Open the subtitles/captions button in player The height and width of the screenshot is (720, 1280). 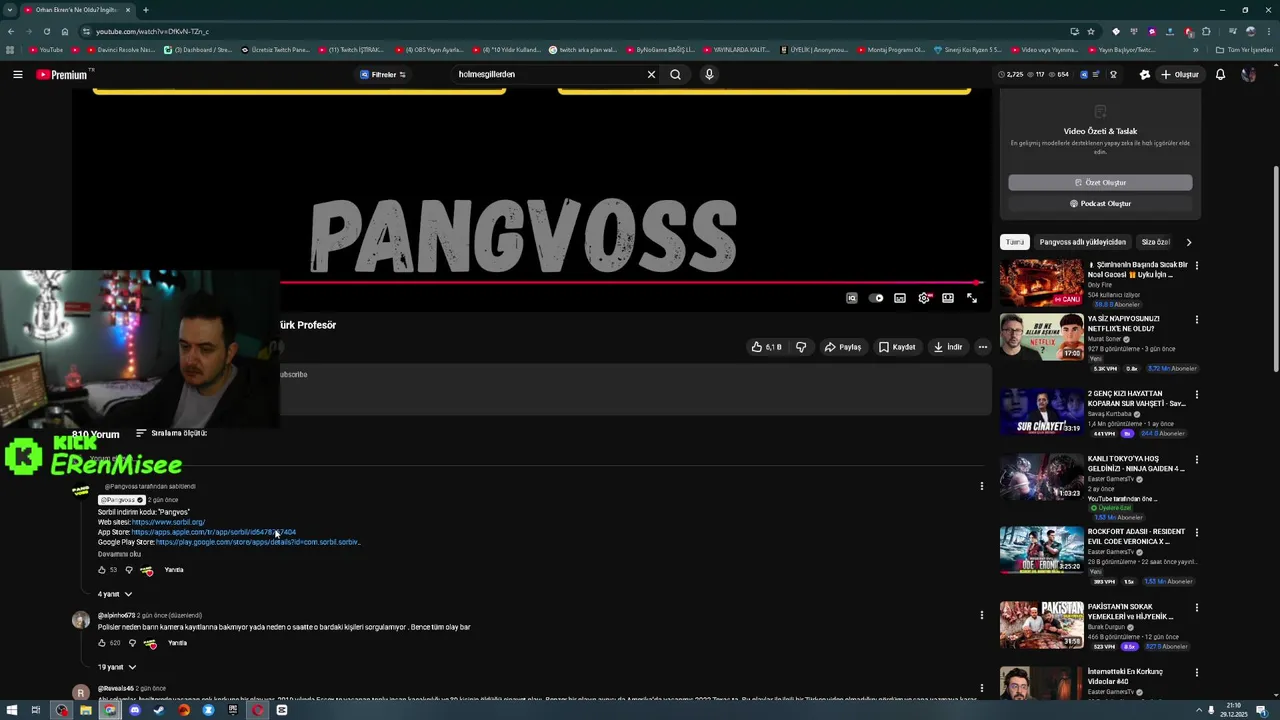pos(900,298)
